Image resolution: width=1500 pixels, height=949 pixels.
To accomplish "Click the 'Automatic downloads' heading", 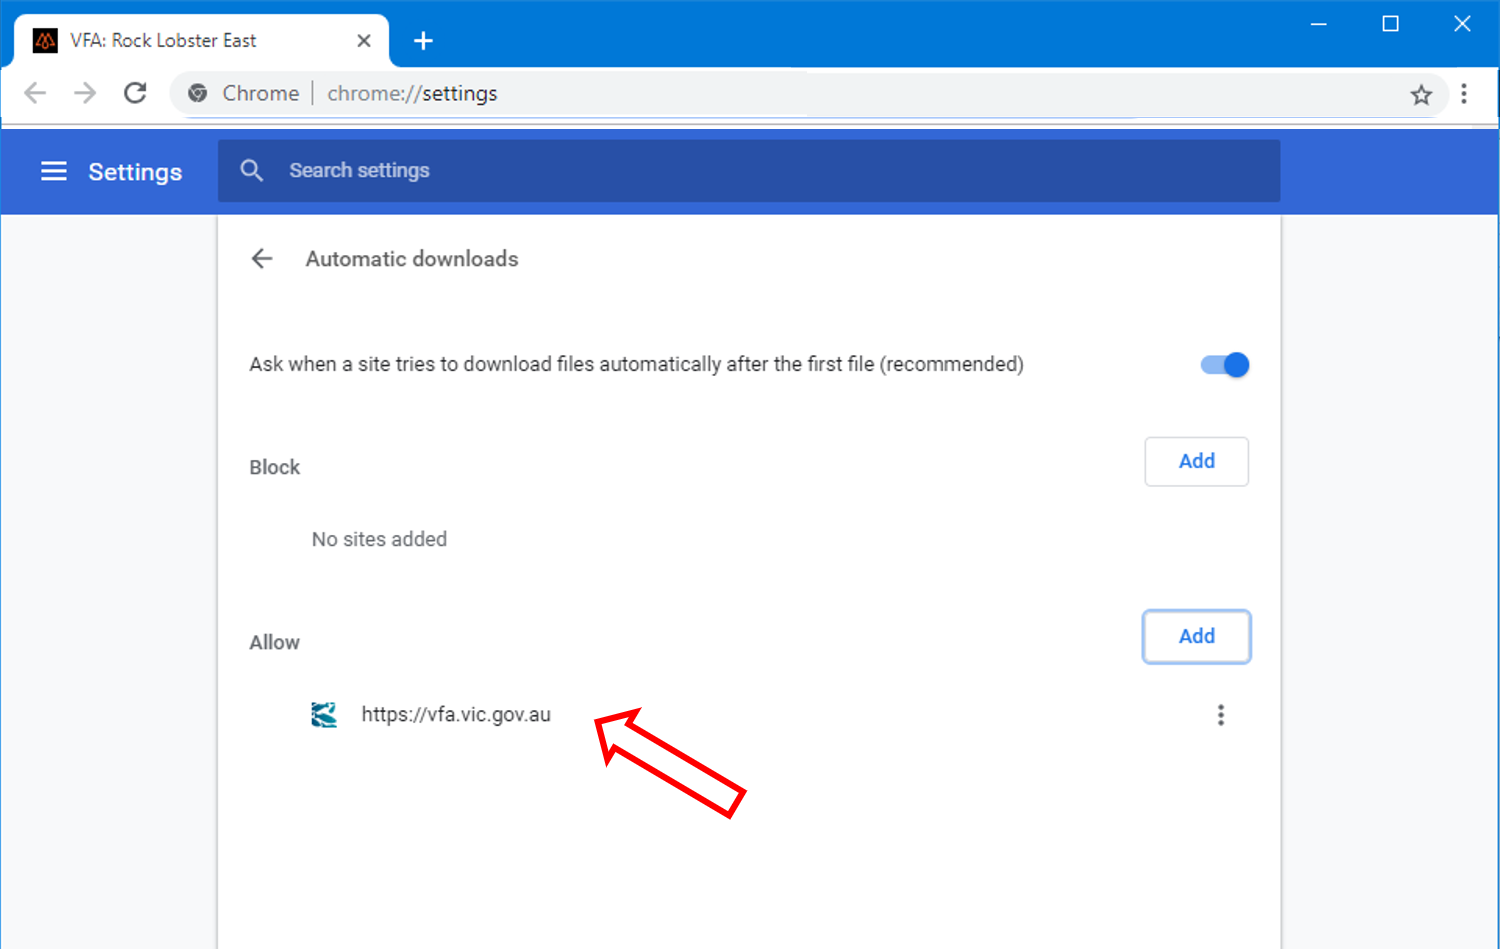I will [412, 259].
